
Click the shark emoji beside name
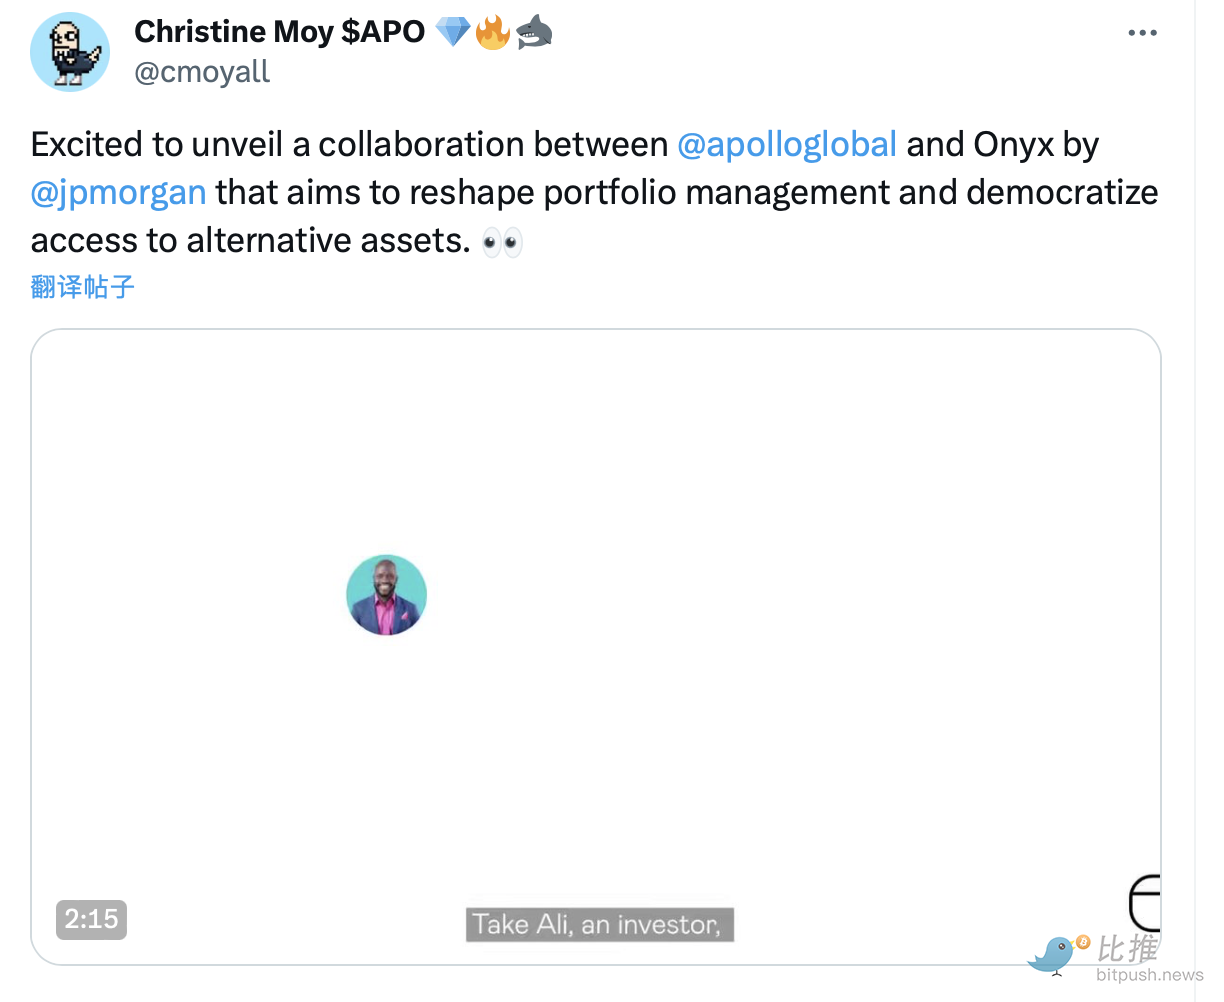tap(534, 32)
